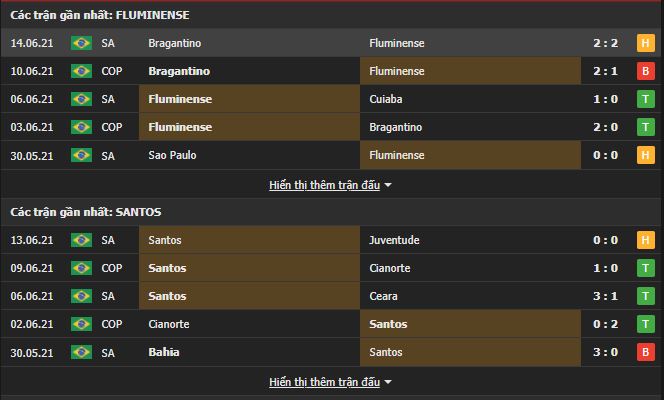664x400 pixels.
Task: Click green T badge for Santos vs Ceara
Action: pos(647,296)
